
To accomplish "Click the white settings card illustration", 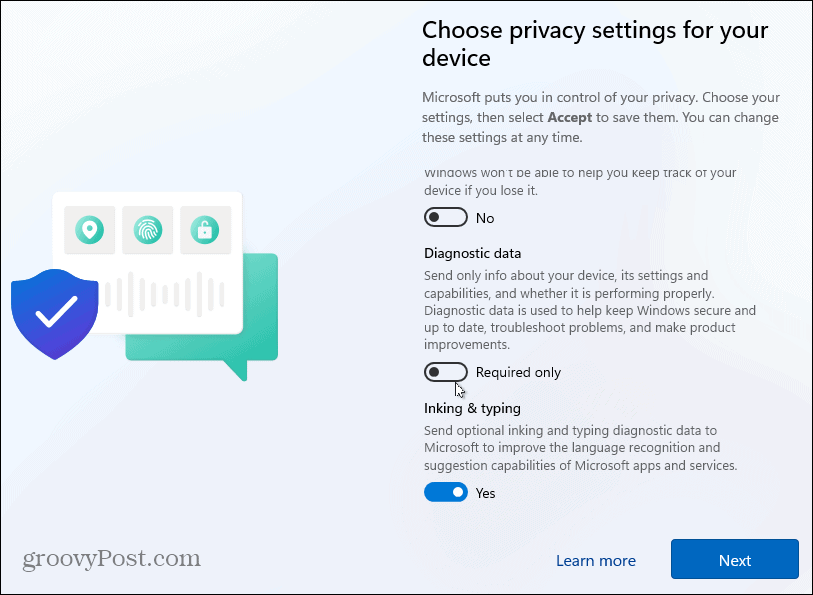I will click(x=147, y=262).
